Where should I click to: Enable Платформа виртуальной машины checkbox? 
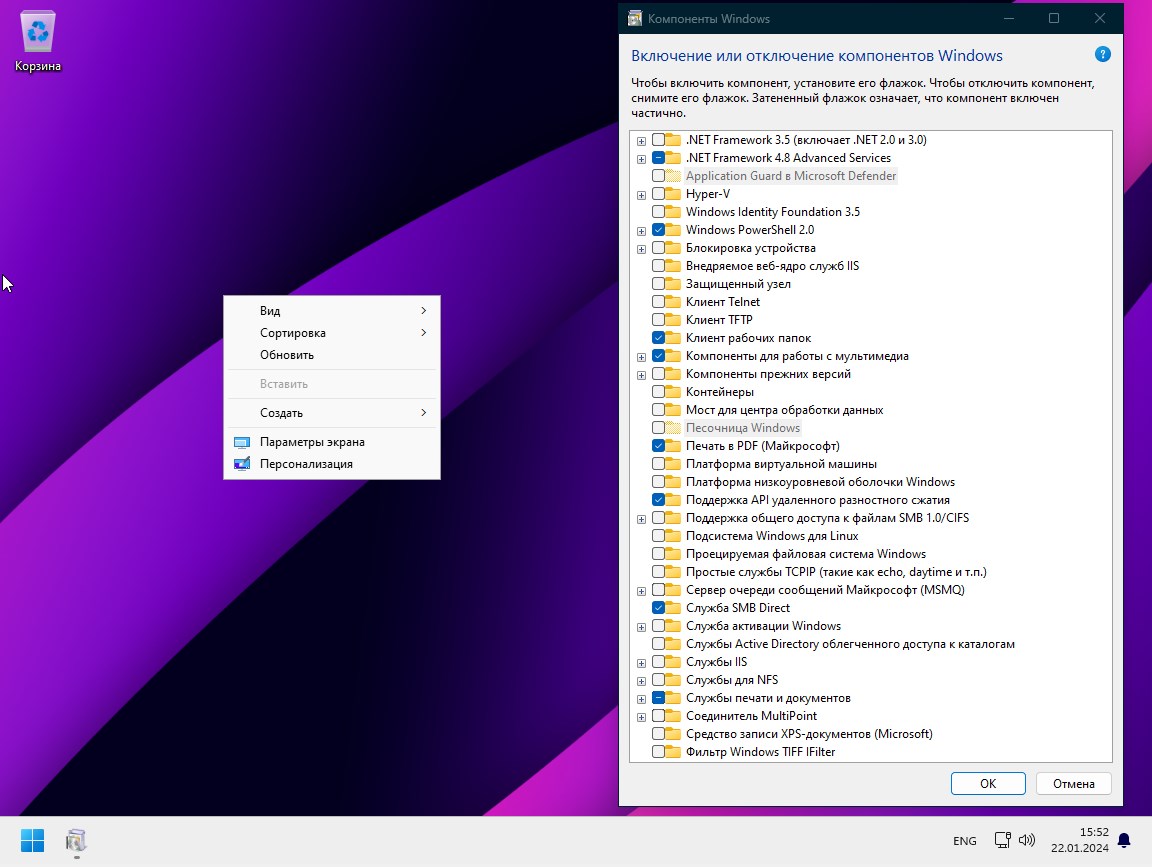click(x=658, y=464)
